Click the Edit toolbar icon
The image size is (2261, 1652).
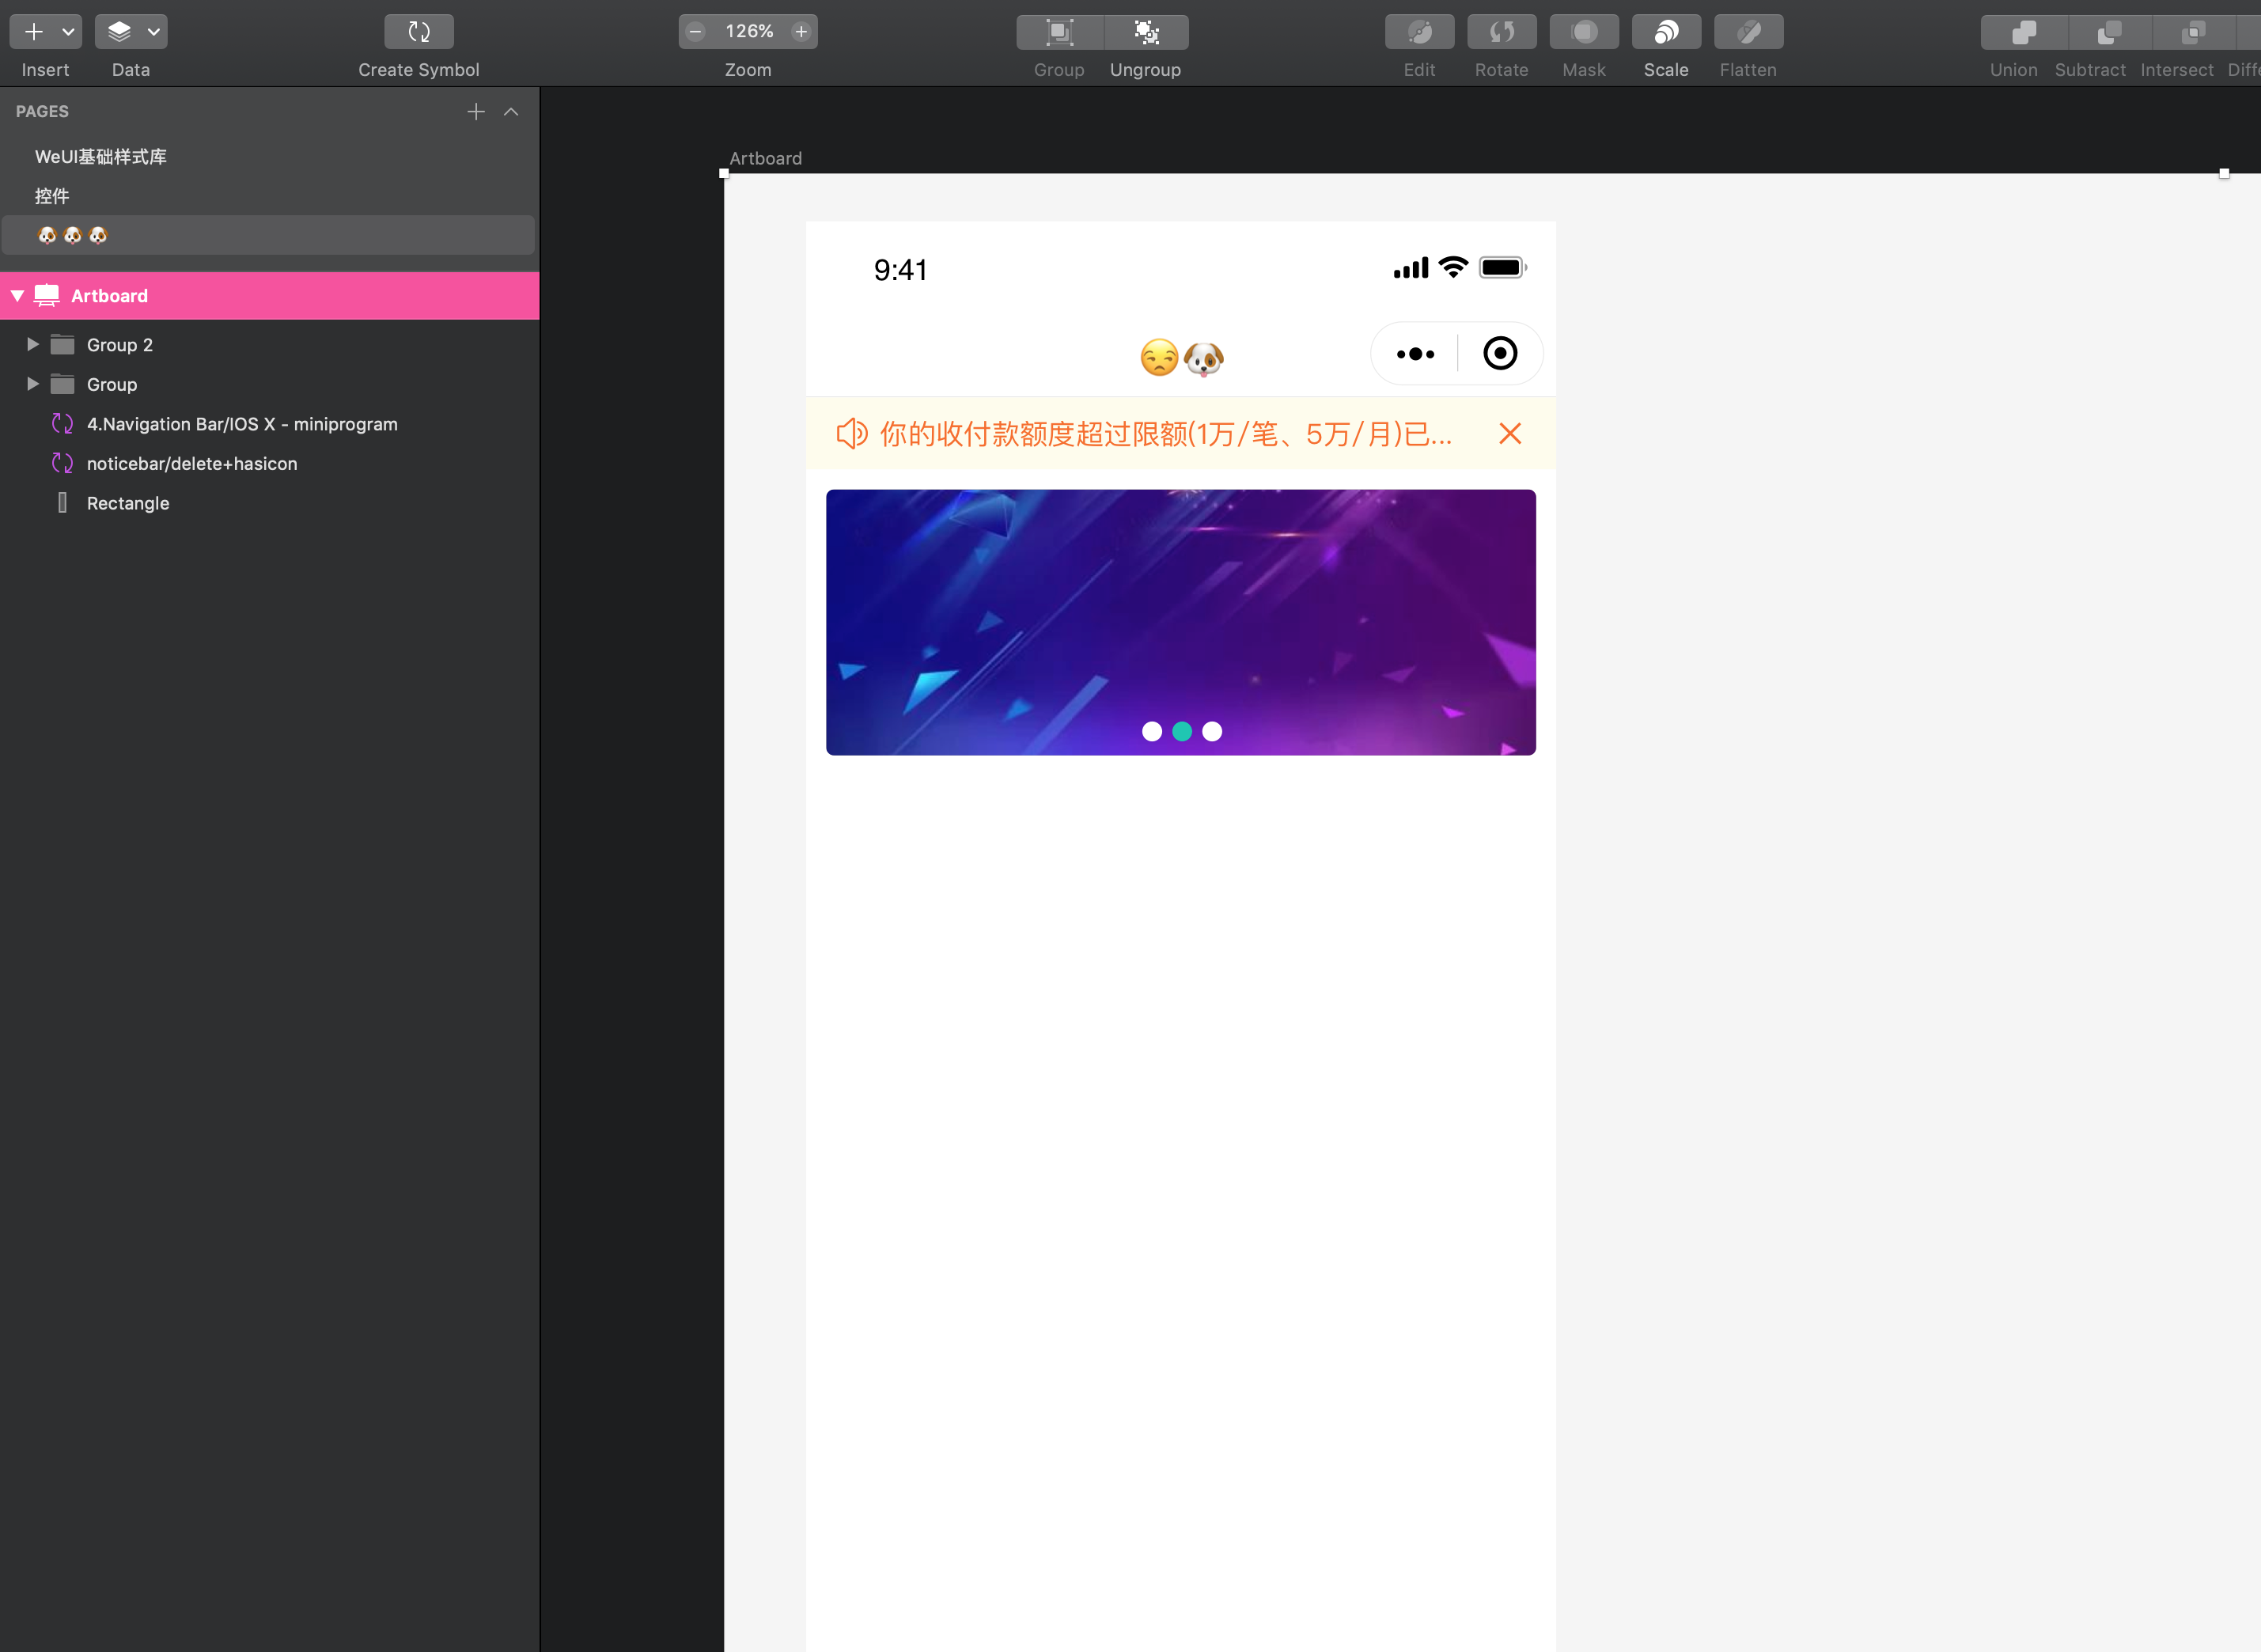(x=1419, y=32)
